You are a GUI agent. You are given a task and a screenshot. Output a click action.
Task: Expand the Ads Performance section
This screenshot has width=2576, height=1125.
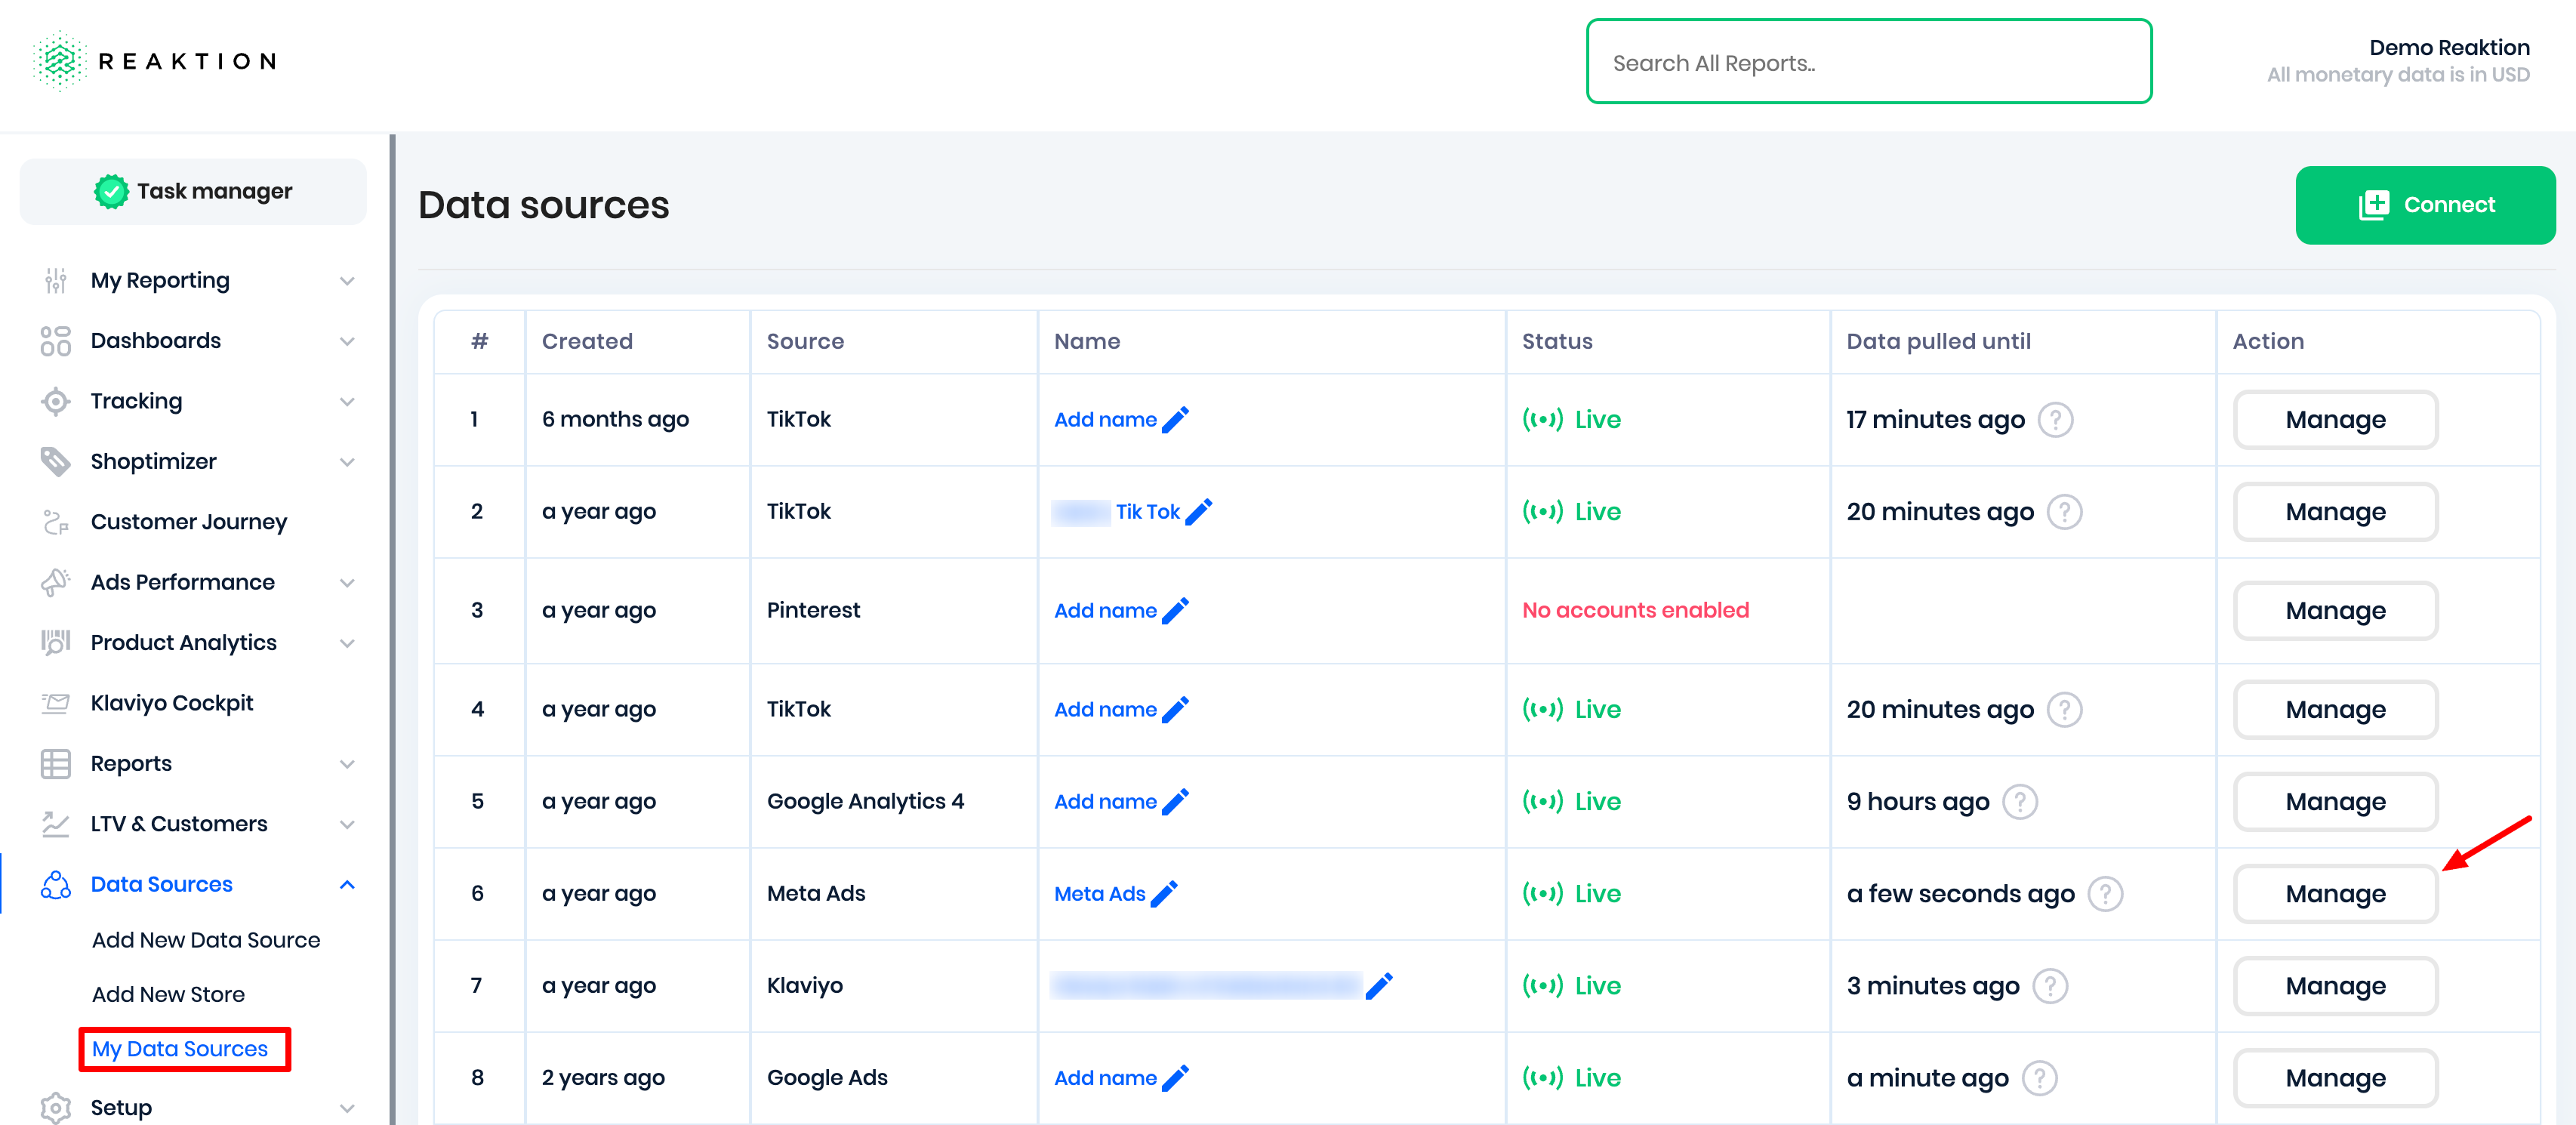click(x=347, y=583)
